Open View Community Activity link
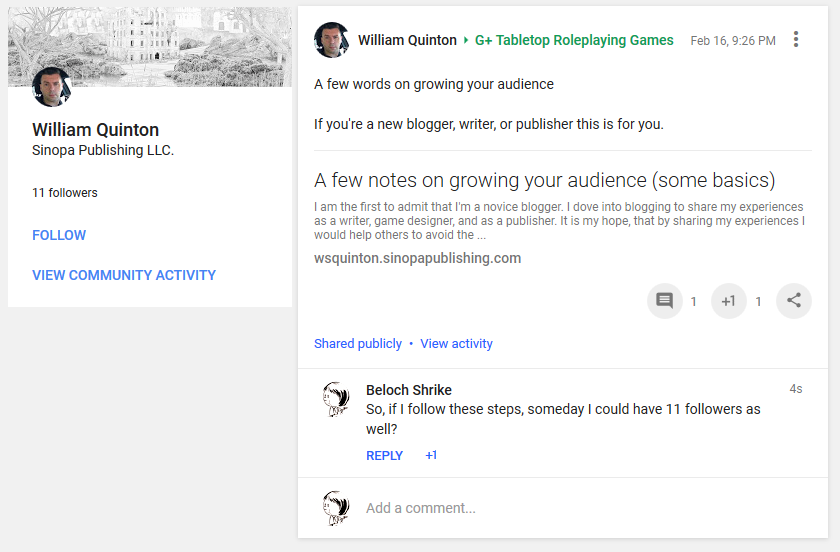 pyautogui.click(x=124, y=275)
